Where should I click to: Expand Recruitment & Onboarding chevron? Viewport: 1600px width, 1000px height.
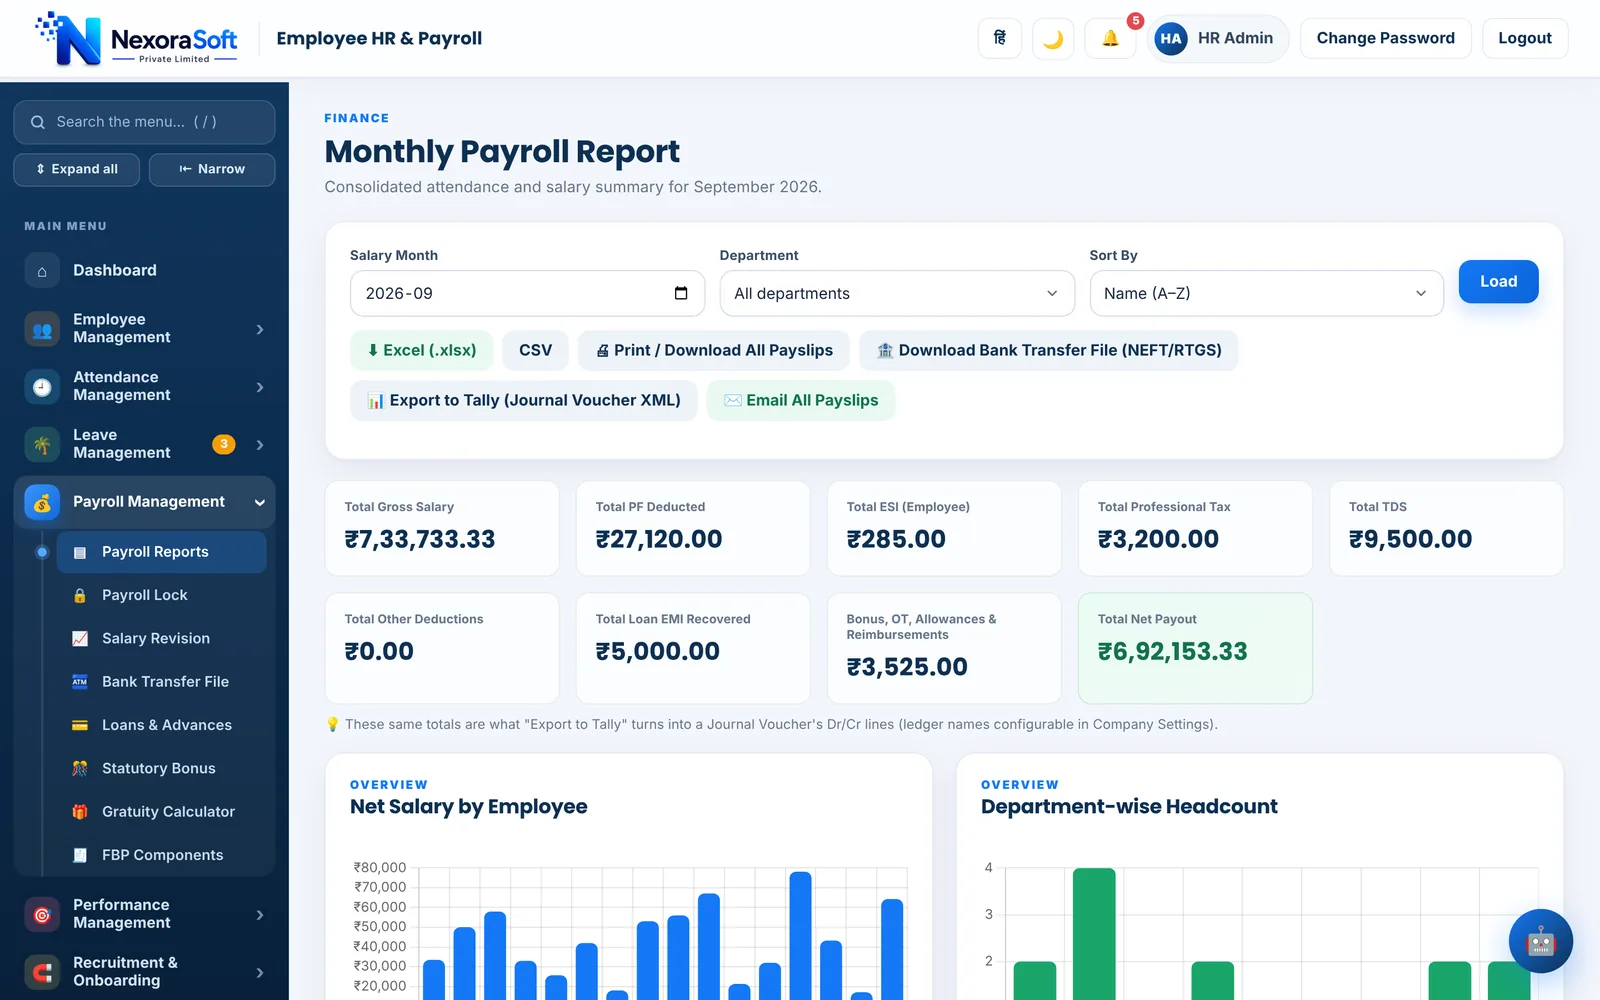pyautogui.click(x=260, y=972)
